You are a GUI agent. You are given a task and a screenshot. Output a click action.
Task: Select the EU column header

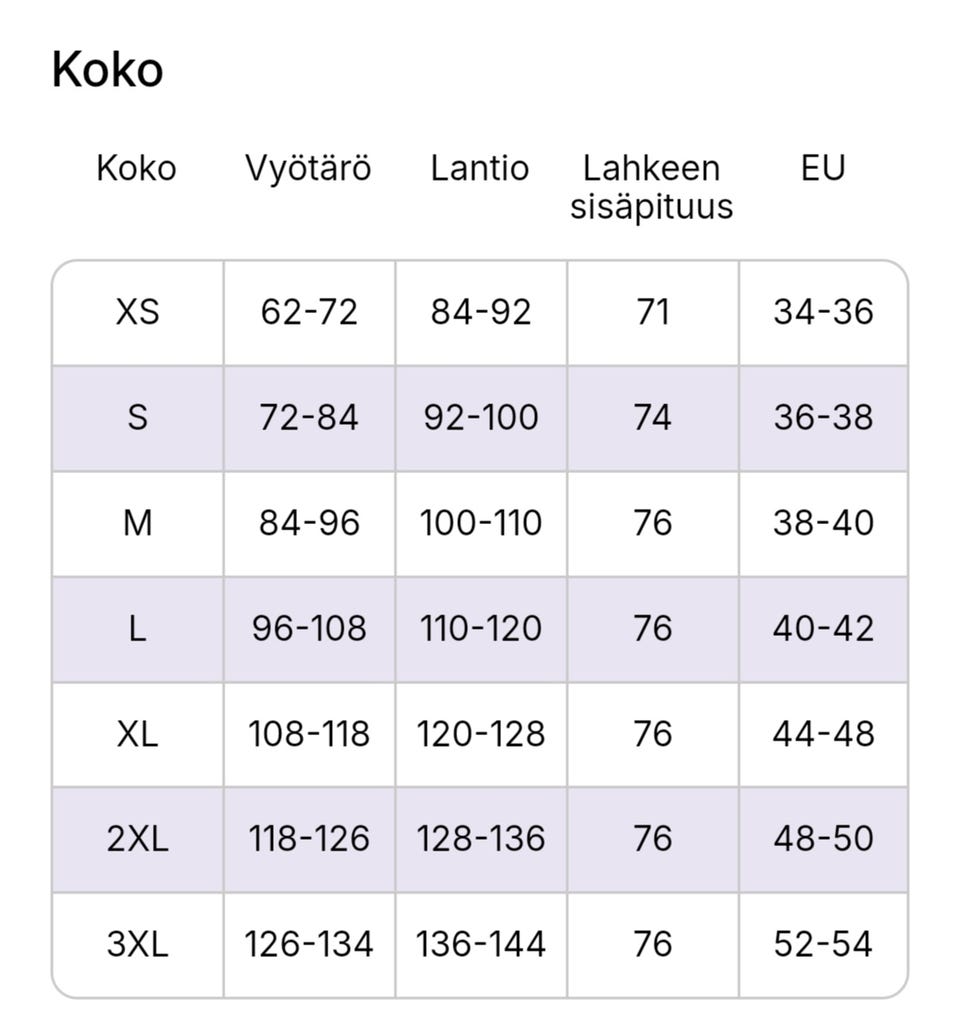click(x=823, y=168)
